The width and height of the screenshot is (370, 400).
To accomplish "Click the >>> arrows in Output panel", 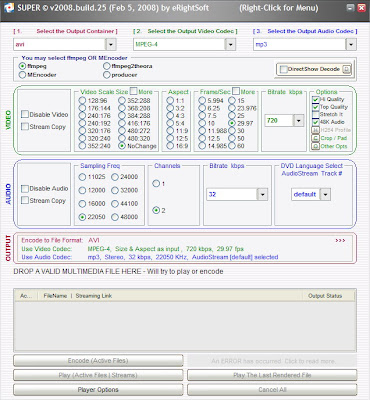I will tap(340, 240).
